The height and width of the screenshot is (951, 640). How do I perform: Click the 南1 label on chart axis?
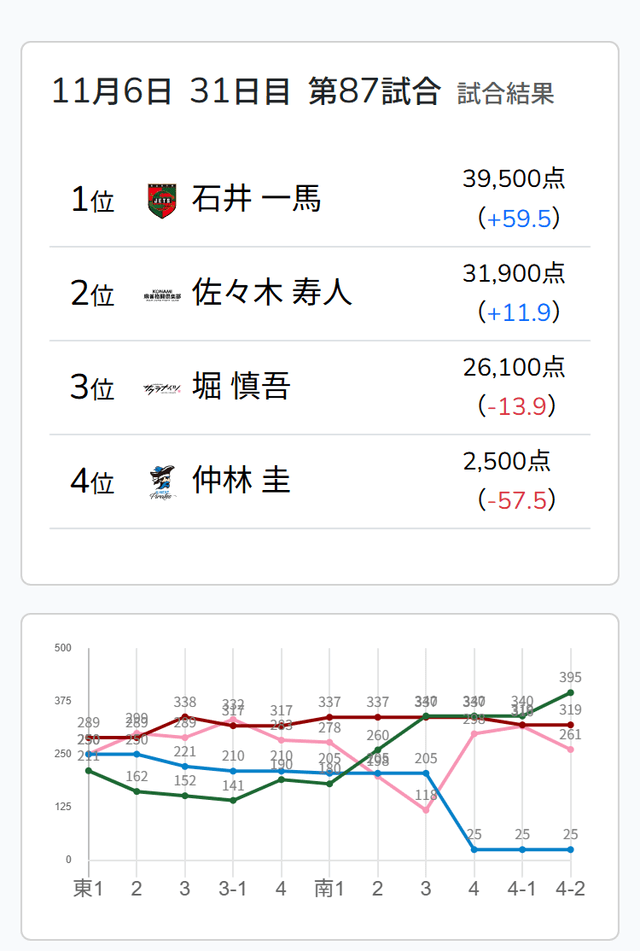tap(330, 889)
